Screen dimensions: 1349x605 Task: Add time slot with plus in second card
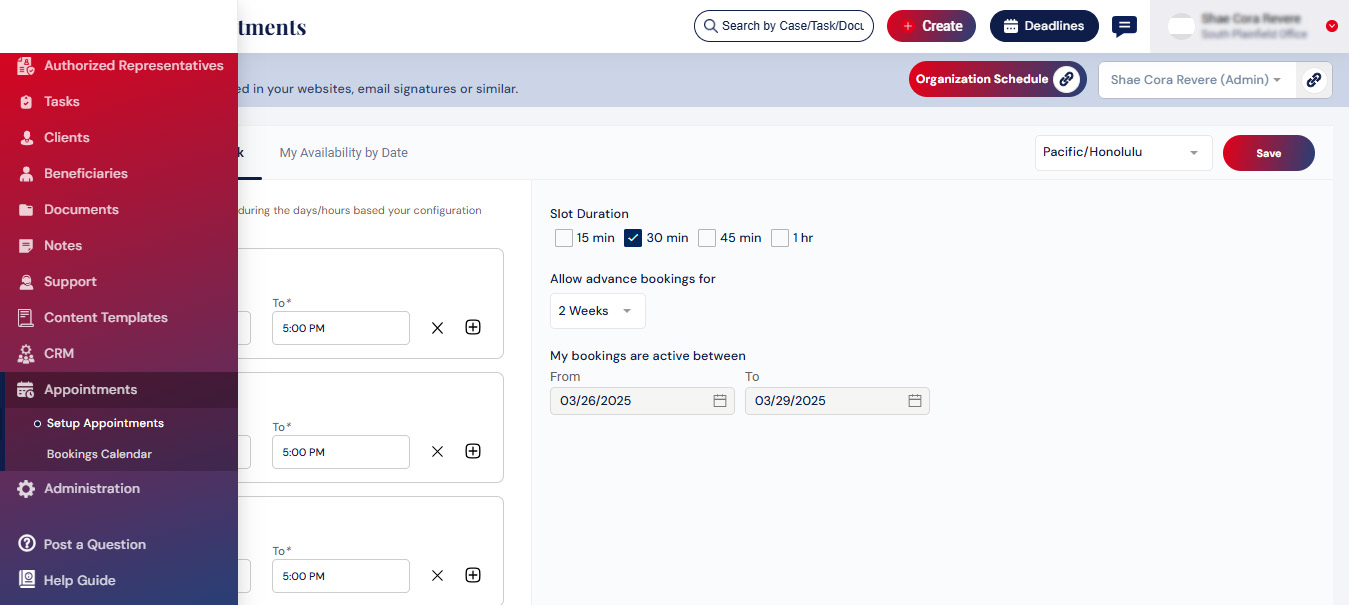click(x=473, y=451)
